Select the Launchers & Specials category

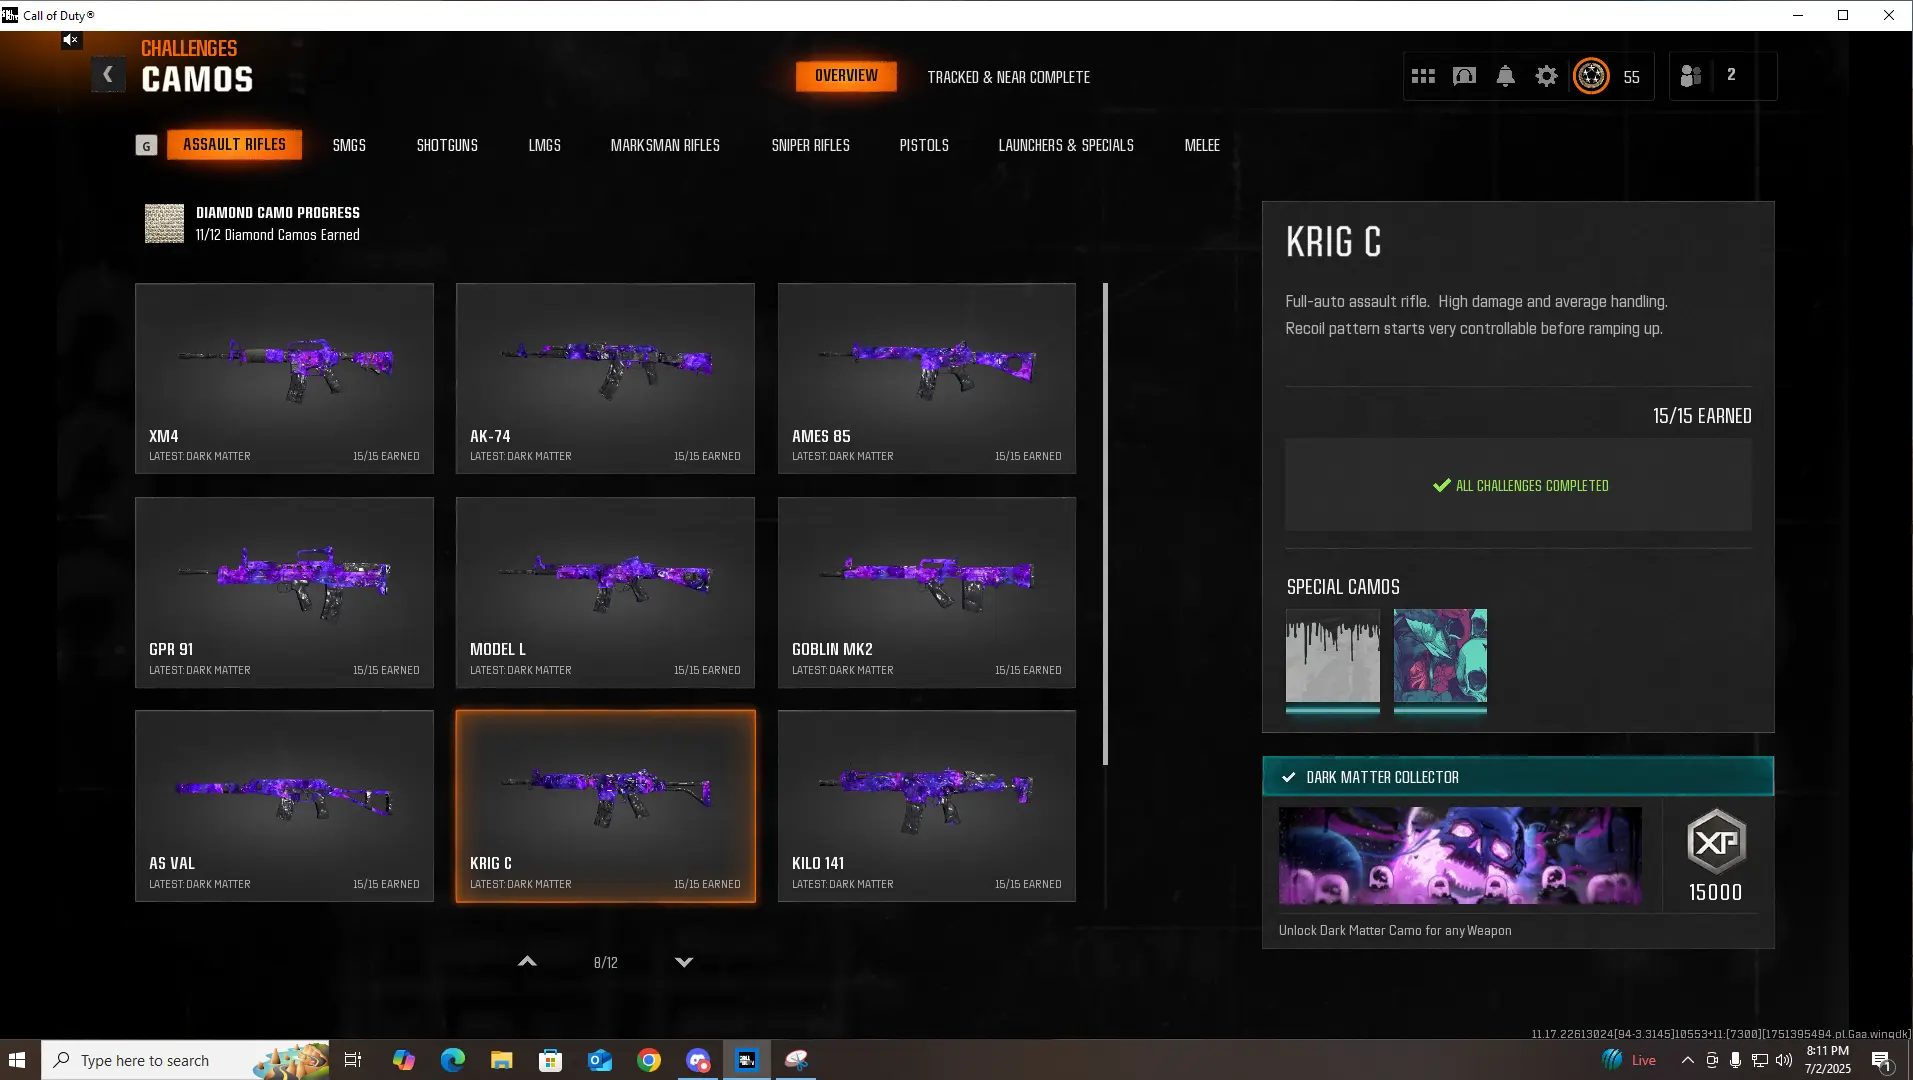1066,146
